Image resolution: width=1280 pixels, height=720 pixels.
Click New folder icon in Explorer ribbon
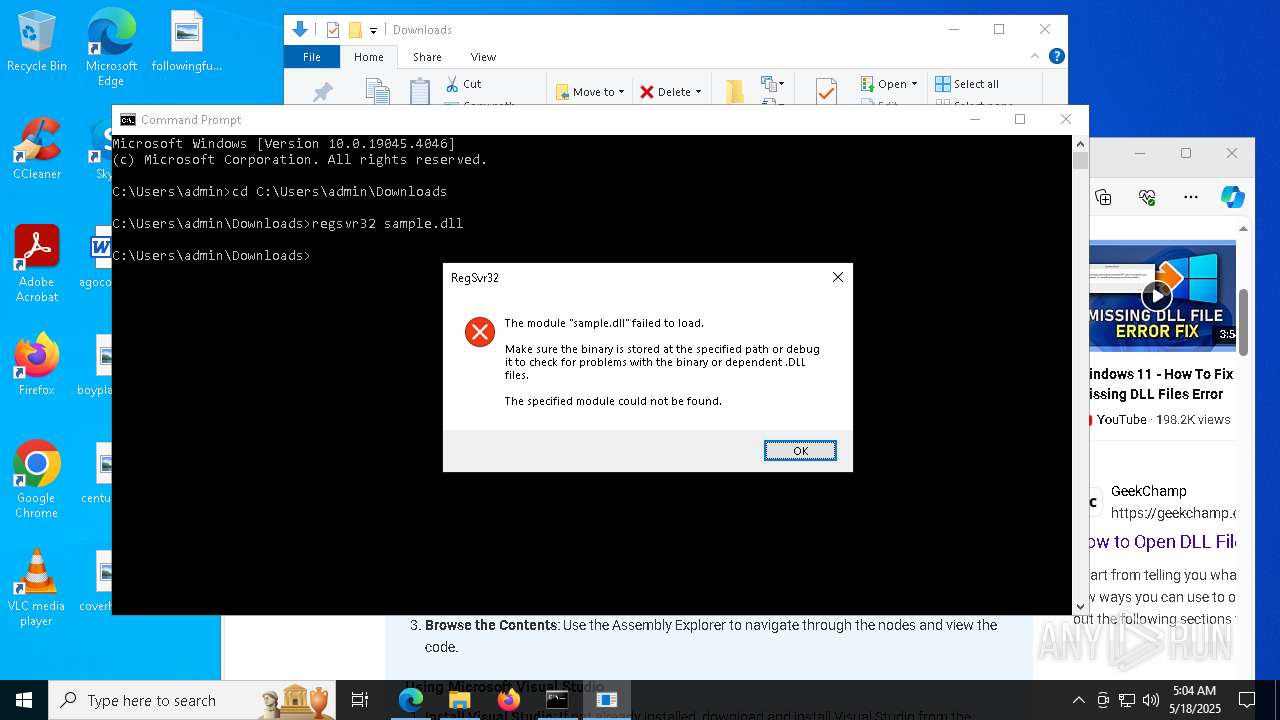point(735,91)
